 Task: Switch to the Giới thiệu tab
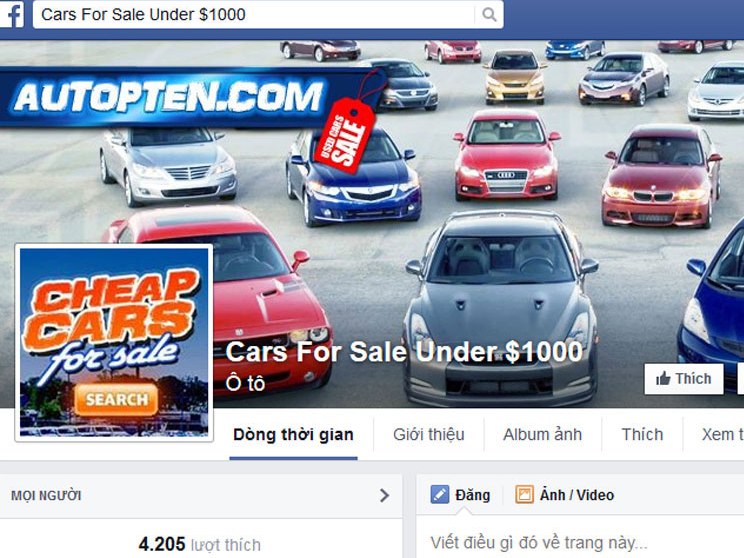pyautogui.click(x=428, y=435)
